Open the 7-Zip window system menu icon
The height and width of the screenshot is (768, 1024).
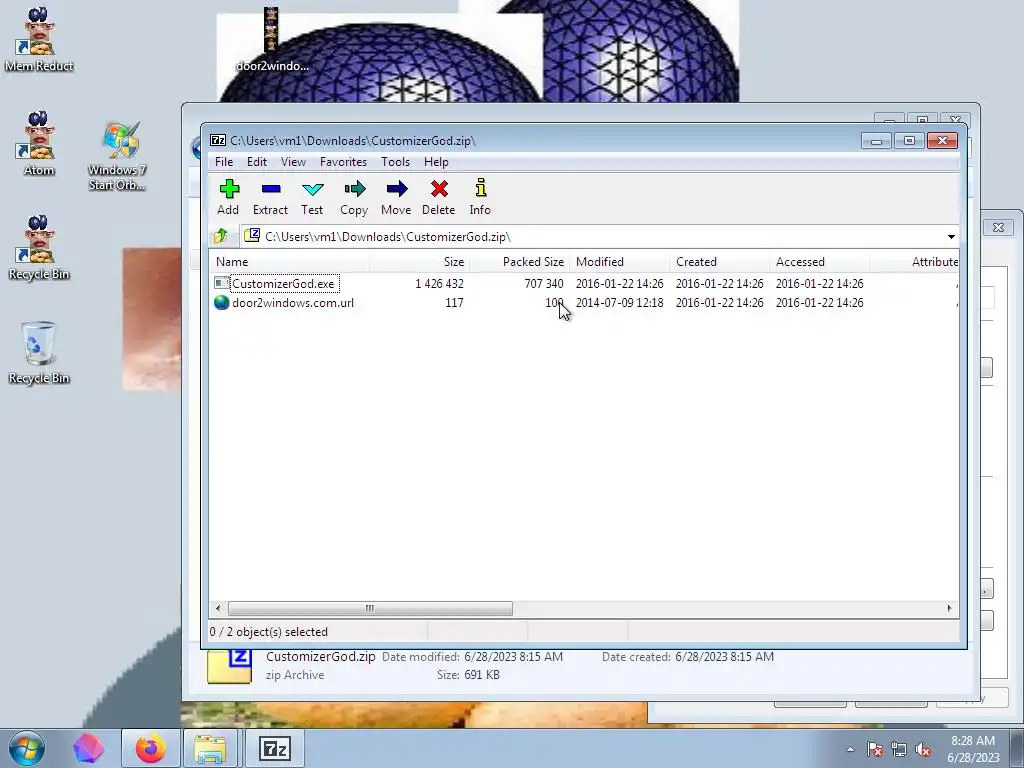point(218,140)
